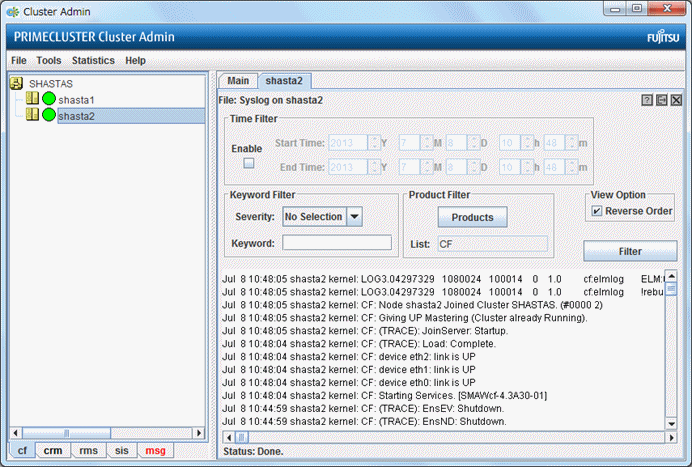Click the Filter button
The image size is (692, 467).
629,251
